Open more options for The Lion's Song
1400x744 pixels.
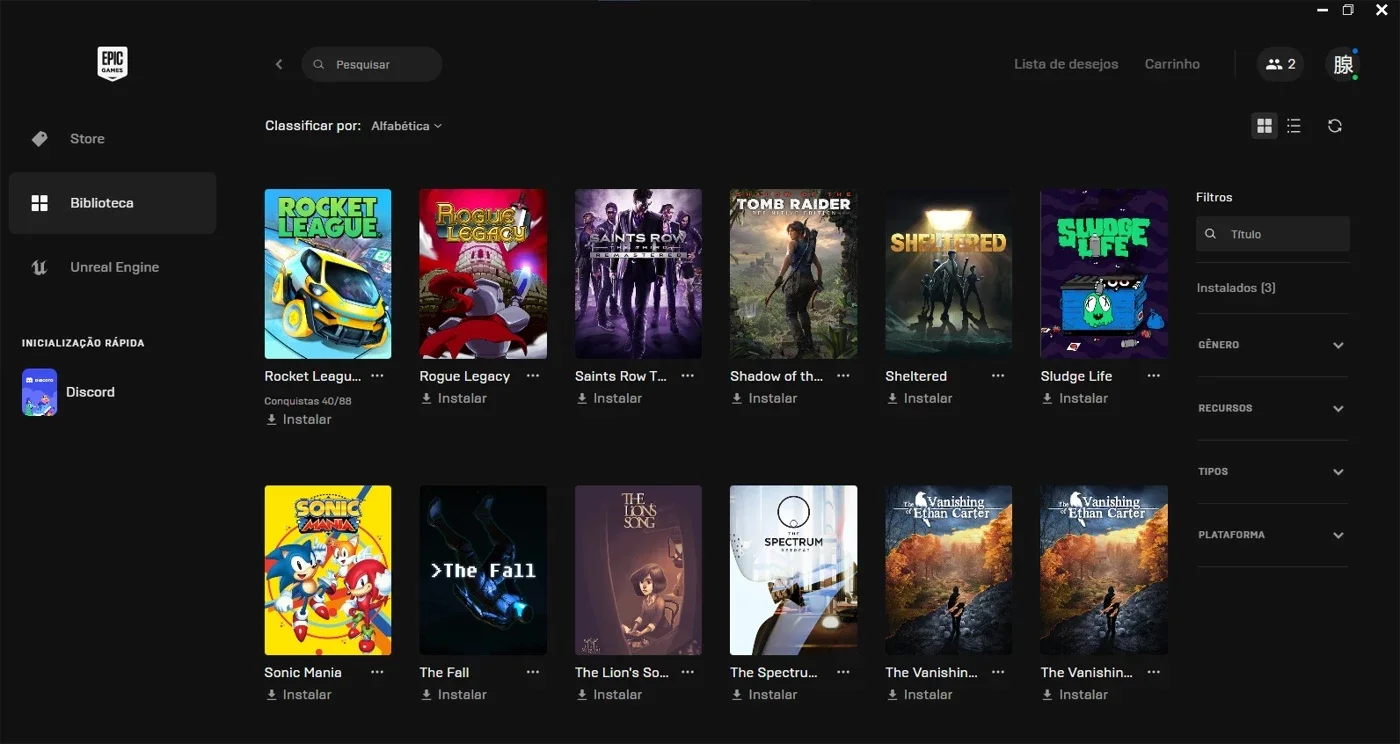(688, 672)
